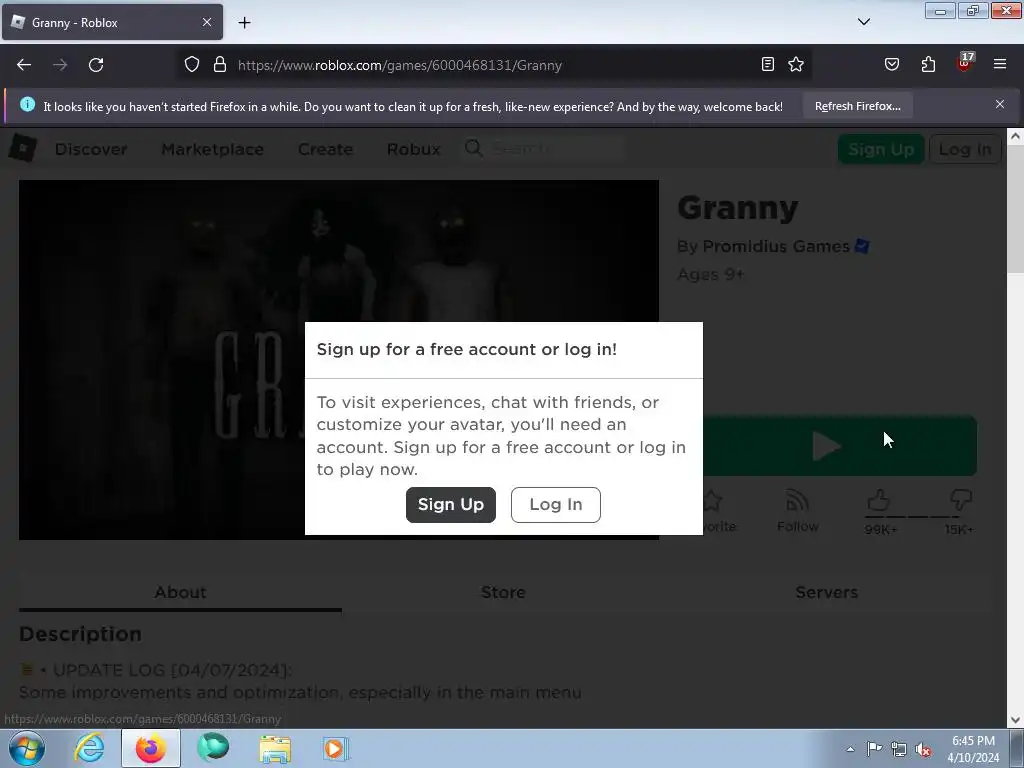Open the media player taskbar icon
This screenshot has height=768, width=1024.
pos(336,748)
